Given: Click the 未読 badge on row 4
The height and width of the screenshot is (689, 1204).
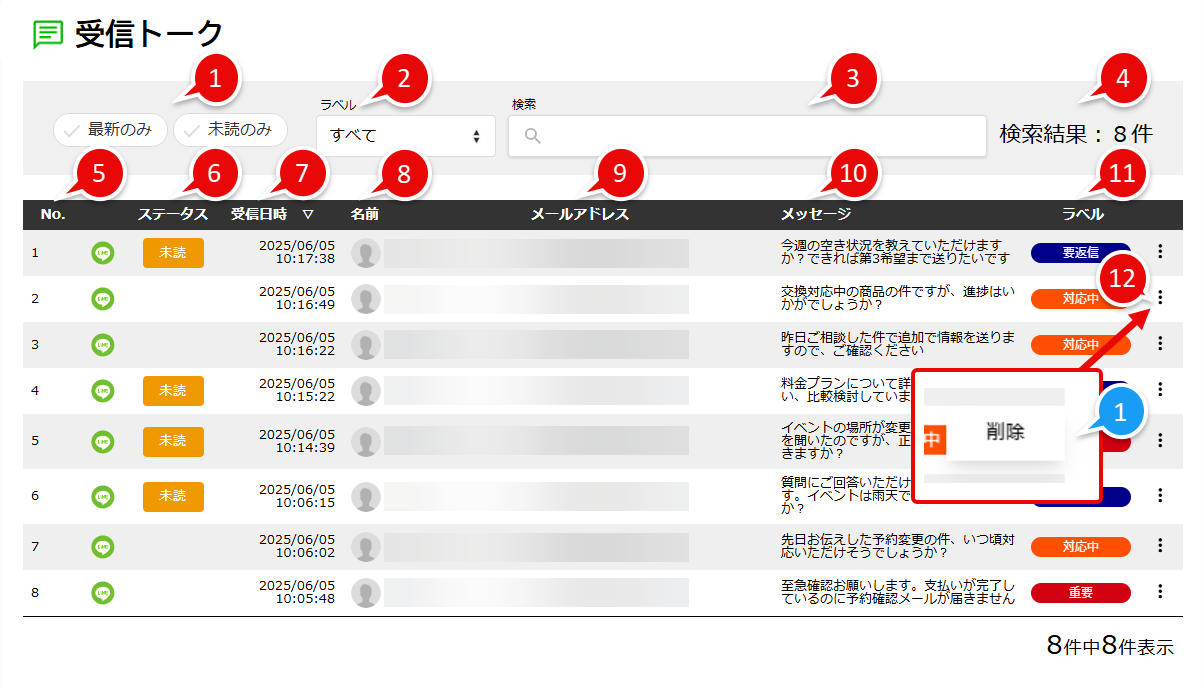Looking at the screenshot, I should click(173, 391).
